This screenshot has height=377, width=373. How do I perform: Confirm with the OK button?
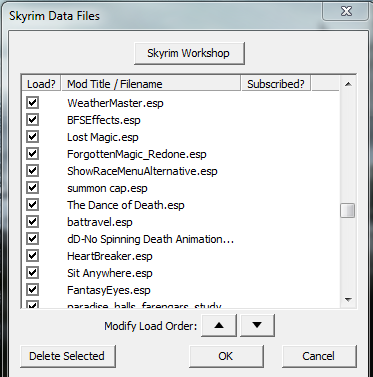coord(226,356)
